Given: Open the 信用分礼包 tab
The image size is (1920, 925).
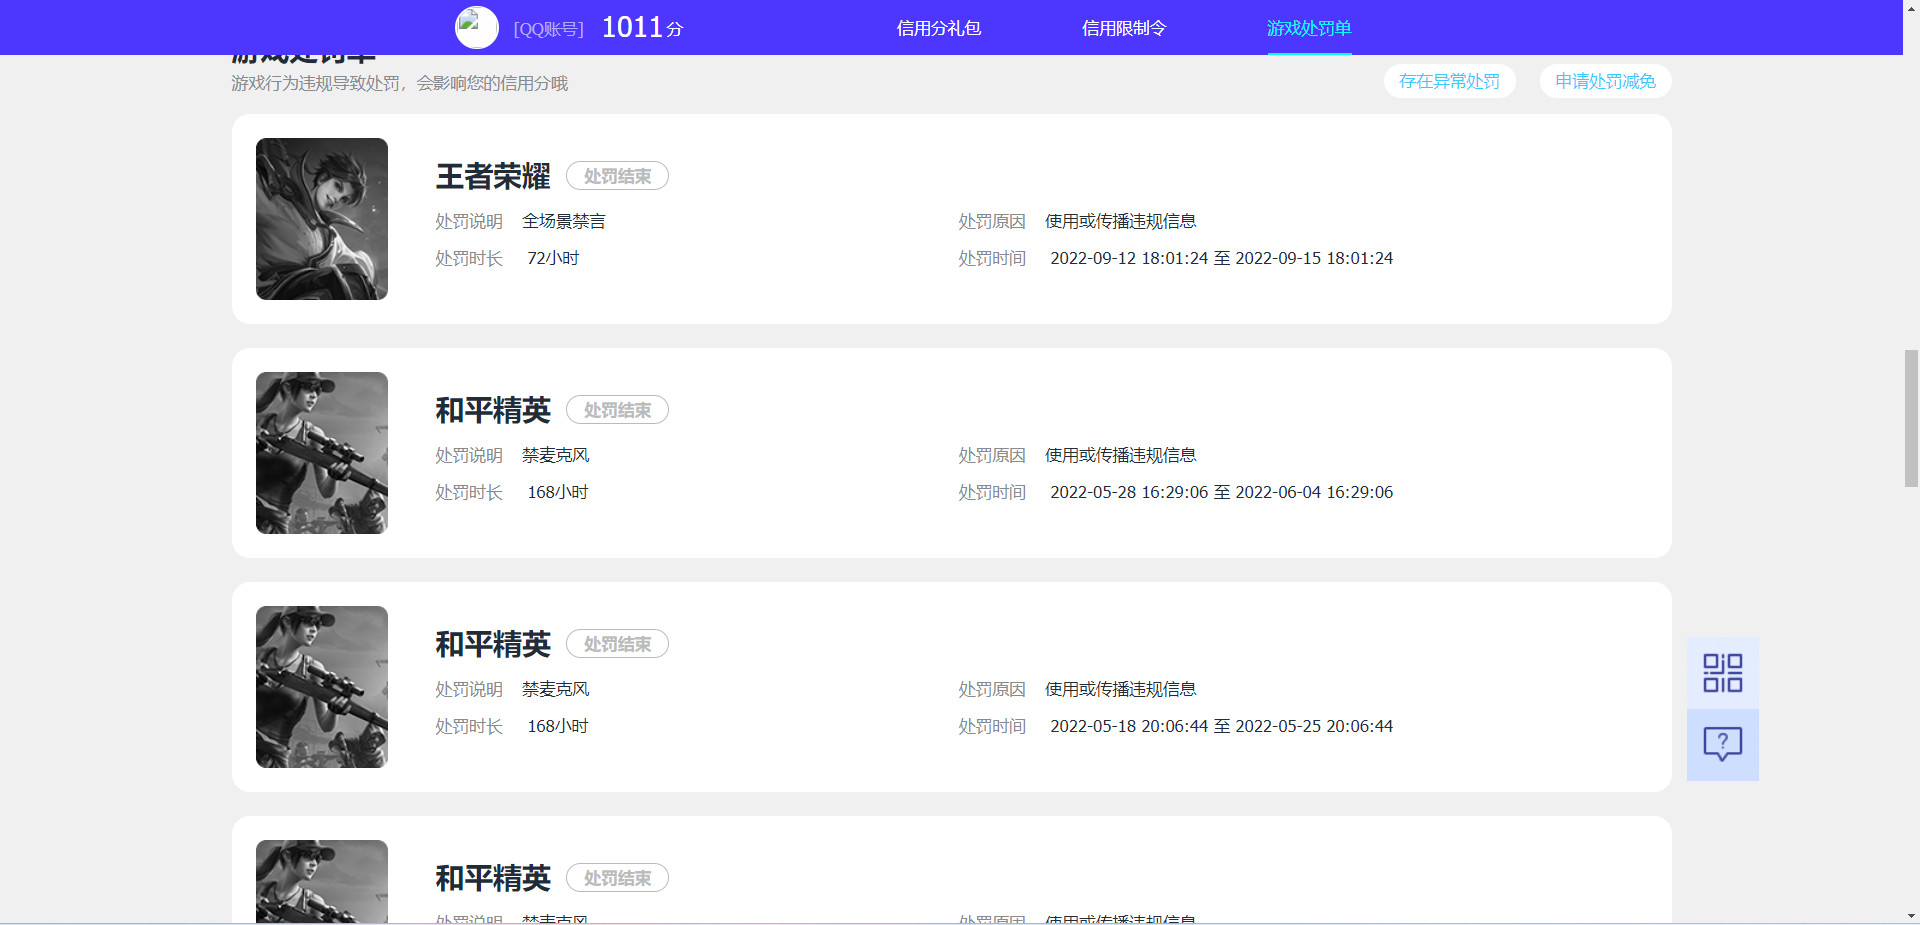Looking at the screenshot, I should (938, 28).
